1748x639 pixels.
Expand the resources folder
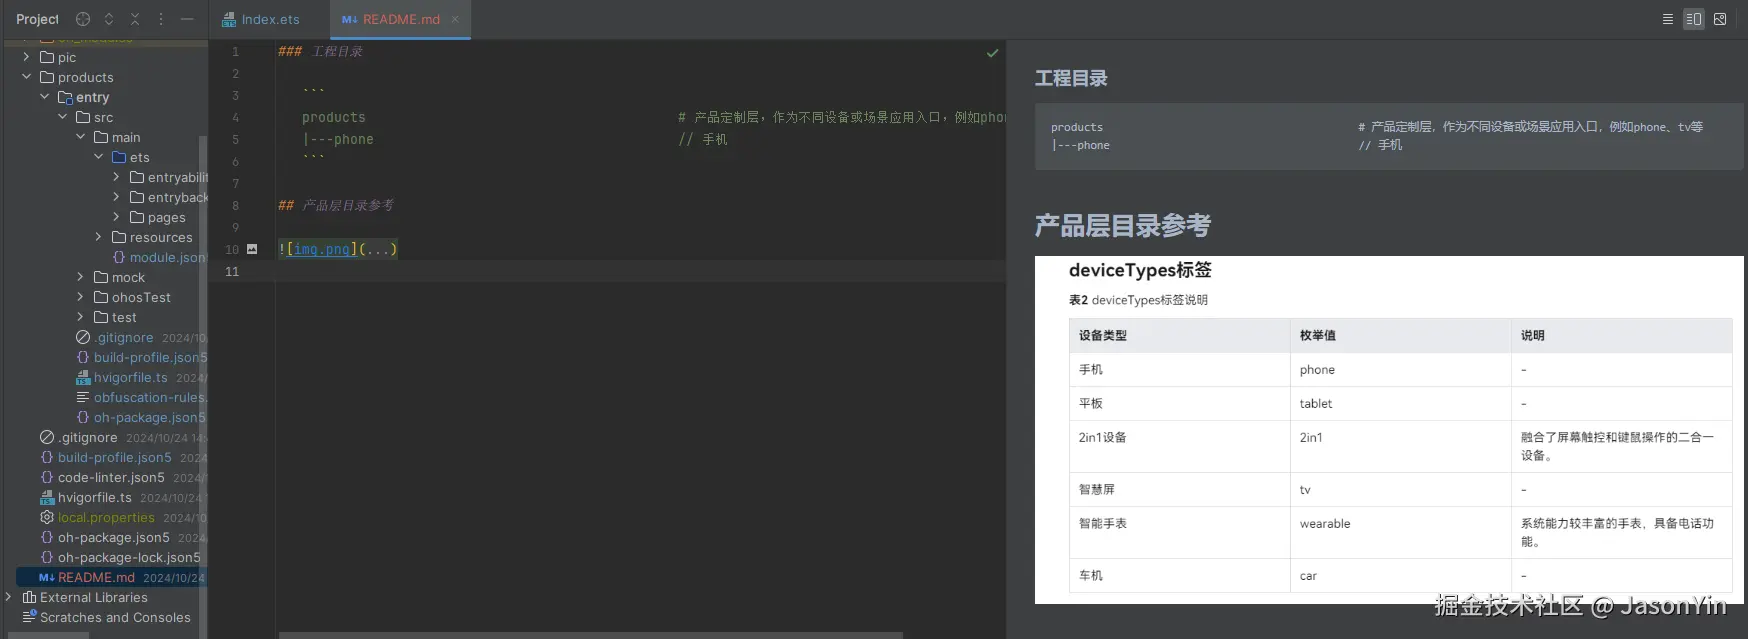[98, 237]
